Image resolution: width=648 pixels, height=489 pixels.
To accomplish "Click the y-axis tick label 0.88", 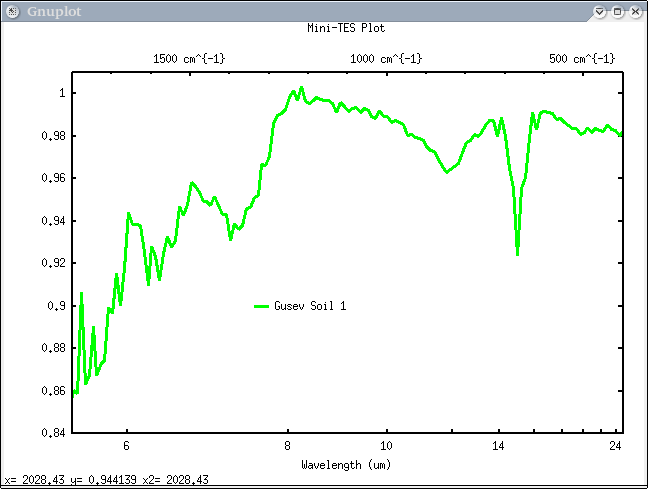I will pyautogui.click(x=53, y=348).
